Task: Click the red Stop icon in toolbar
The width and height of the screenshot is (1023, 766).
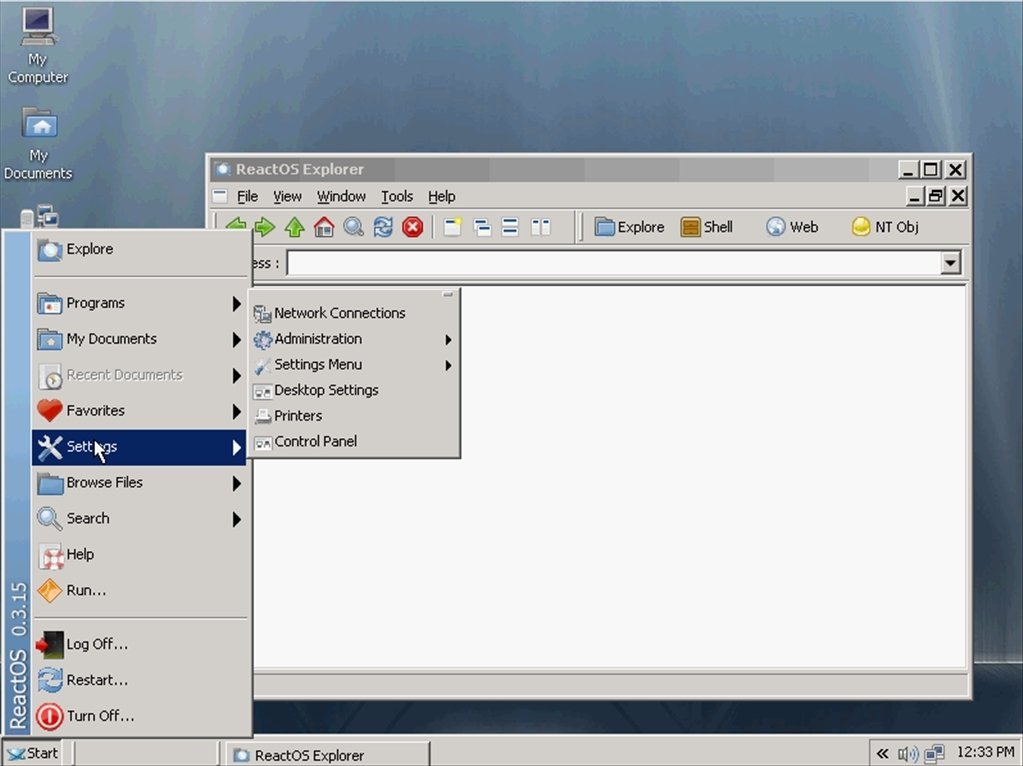Action: point(412,227)
